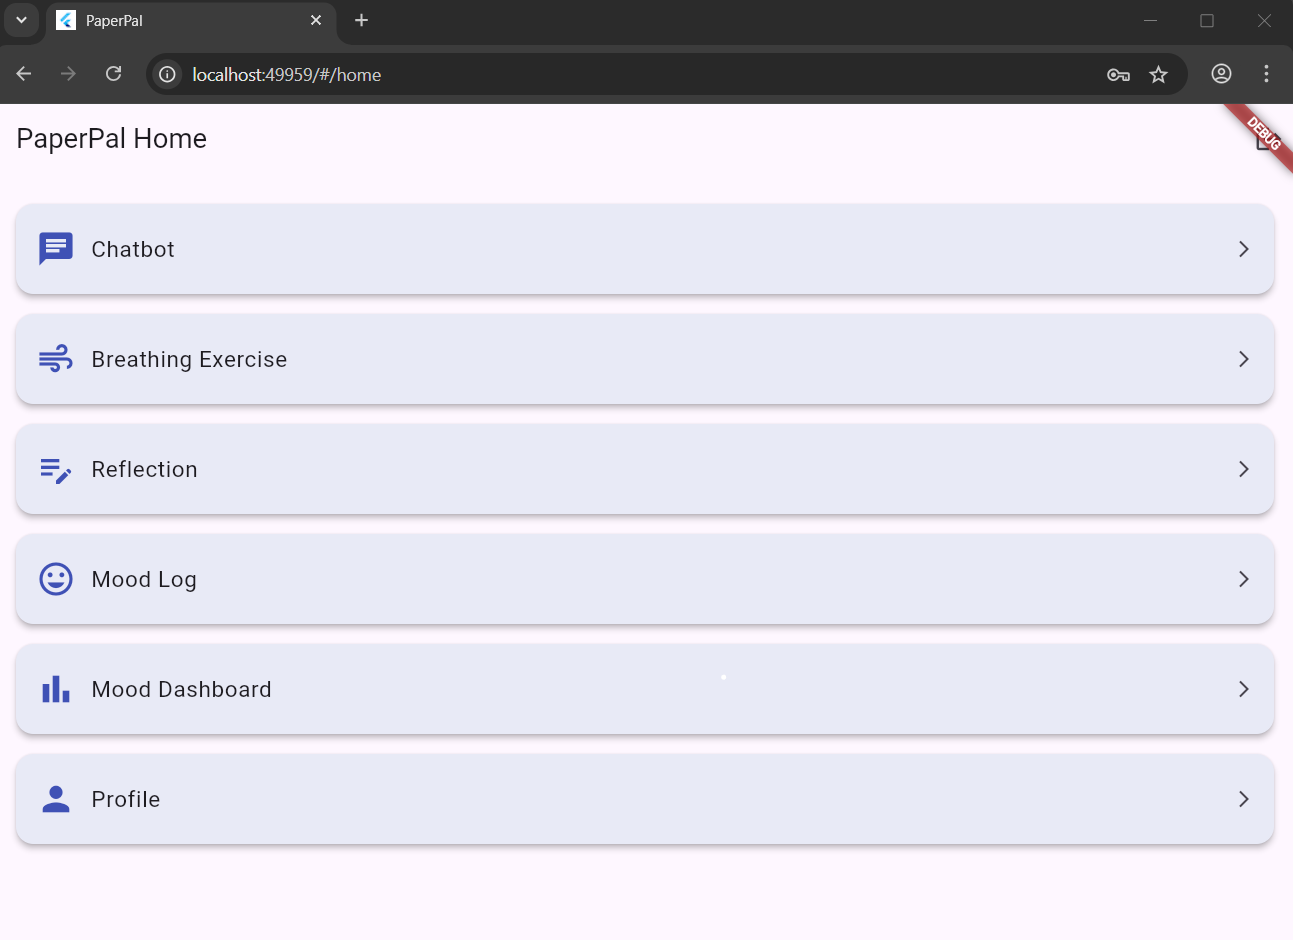Click the chevron on the Mood Dashboard row
The image size is (1293, 940).
click(x=1243, y=689)
